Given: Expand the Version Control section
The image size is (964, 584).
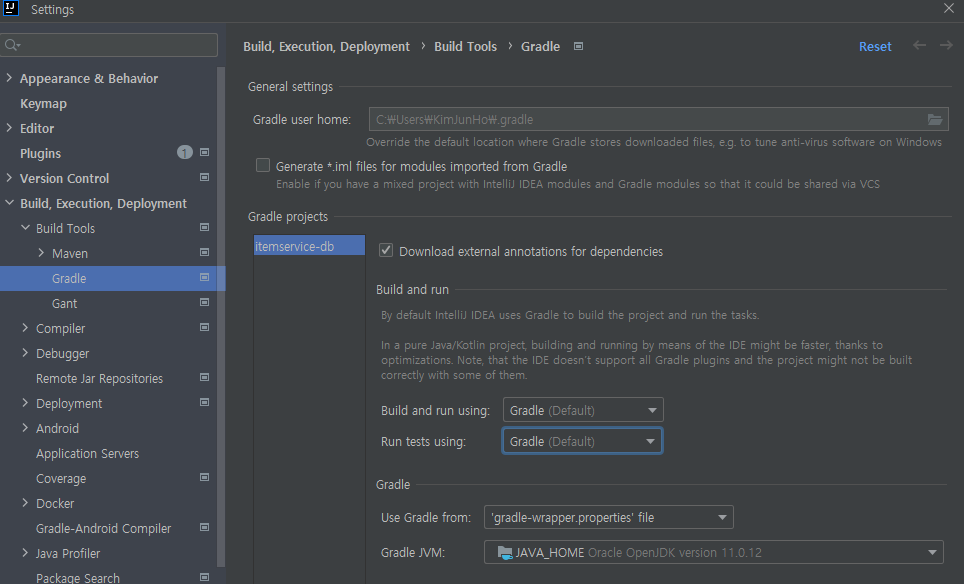Looking at the screenshot, I should pos(9,177).
